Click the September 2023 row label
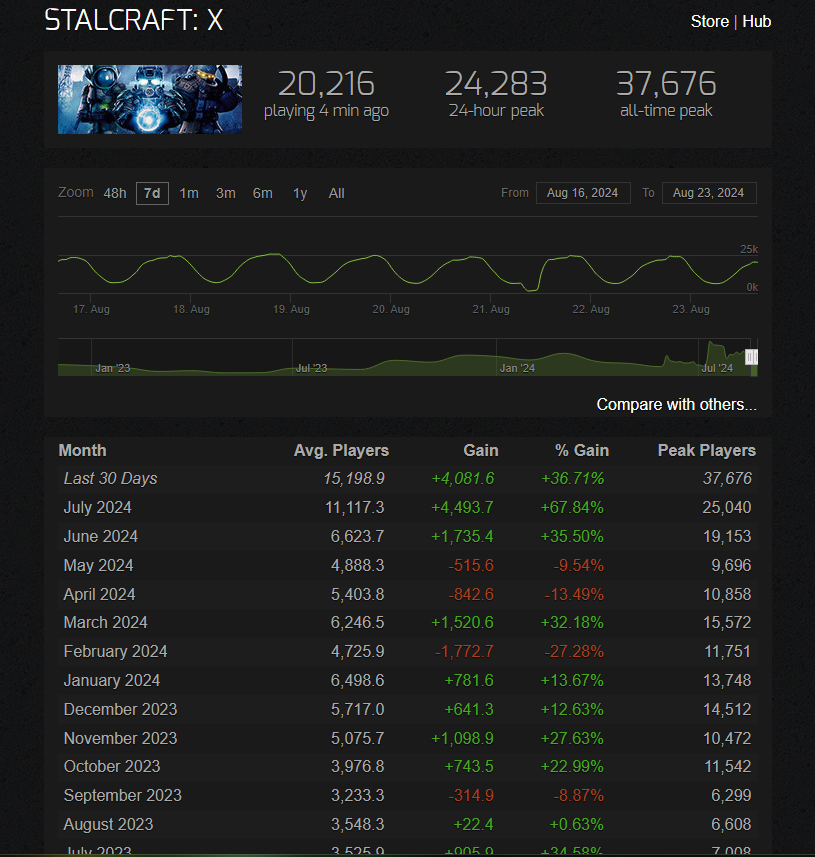 pyautogui.click(x=122, y=796)
